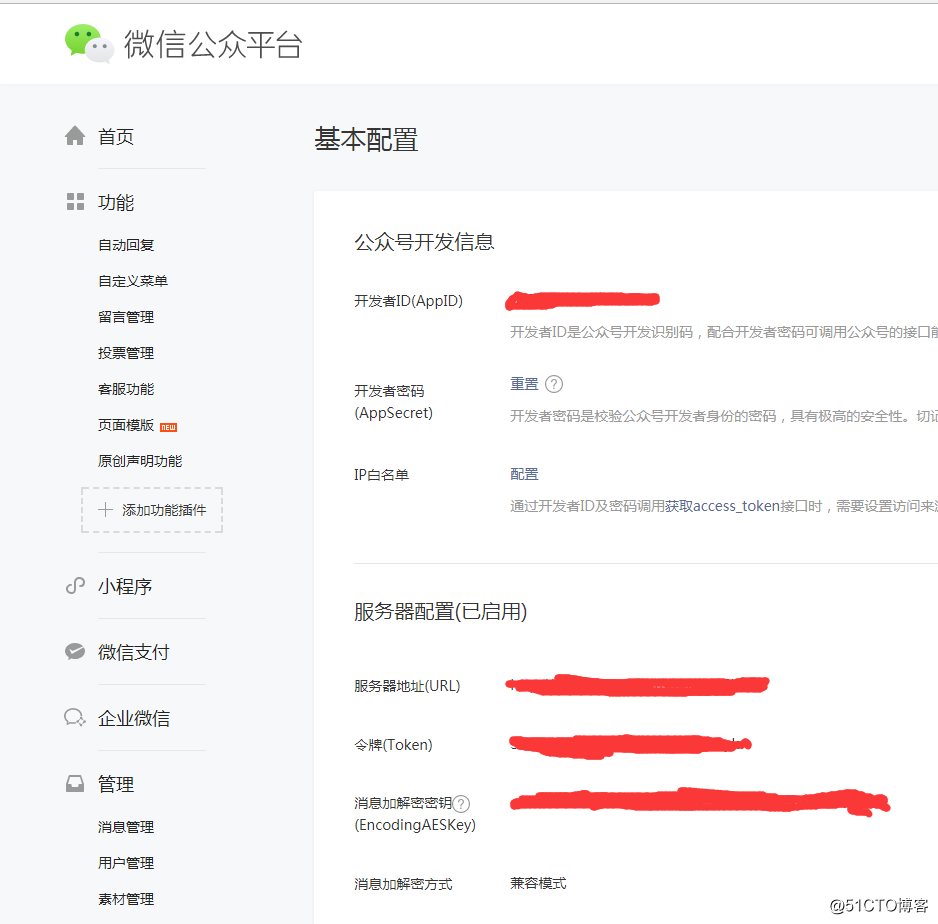
Task: Click the home house icon
Action: (x=75, y=136)
